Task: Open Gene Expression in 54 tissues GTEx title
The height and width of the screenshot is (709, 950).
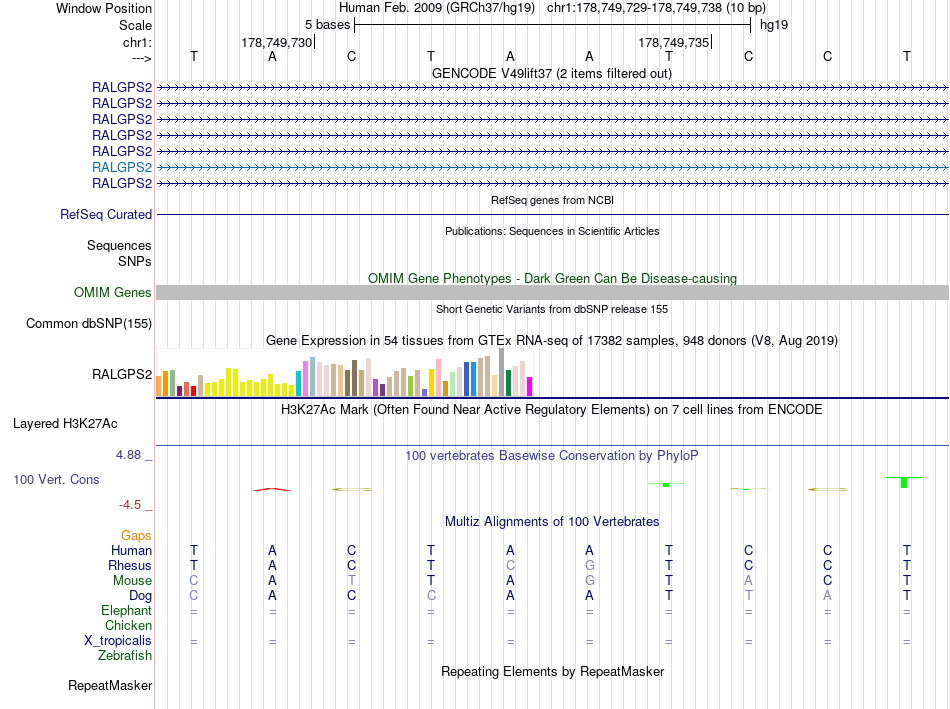Action: coord(552,341)
